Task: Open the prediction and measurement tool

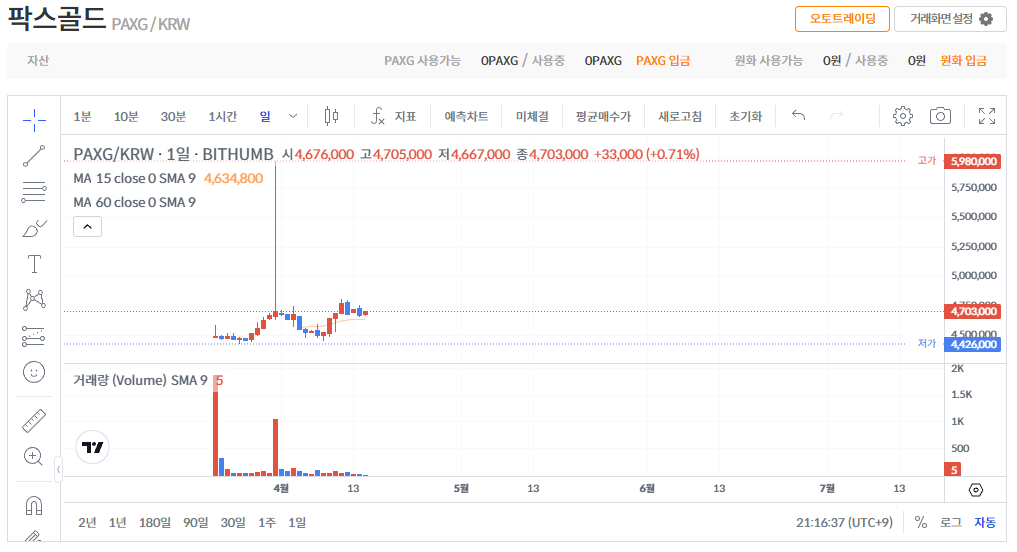Action: tap(34, 335)
